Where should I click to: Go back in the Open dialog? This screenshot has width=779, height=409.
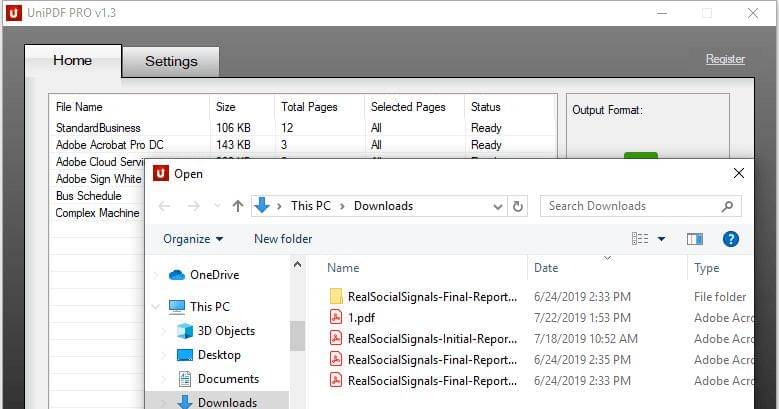click(x=164, y=206)
